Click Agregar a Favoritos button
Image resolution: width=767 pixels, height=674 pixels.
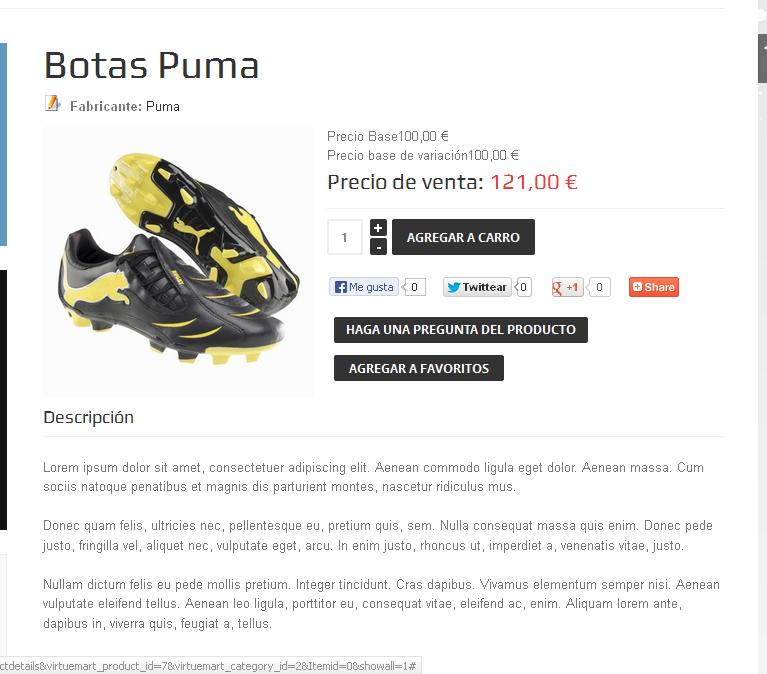pyautogui.click(x=419, y=368)
